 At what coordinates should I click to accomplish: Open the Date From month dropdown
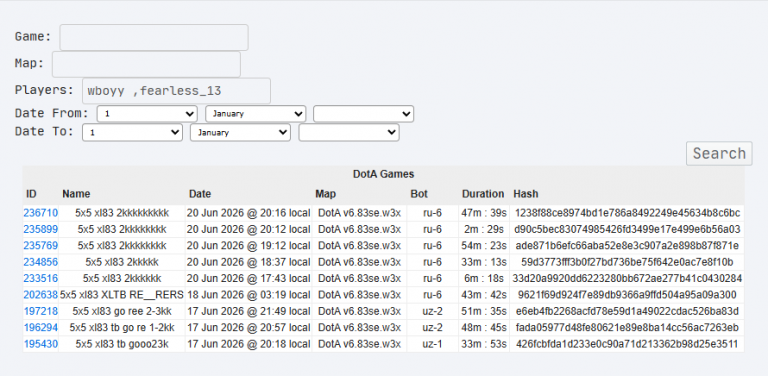pyautogui.click(x=256, y=114)
